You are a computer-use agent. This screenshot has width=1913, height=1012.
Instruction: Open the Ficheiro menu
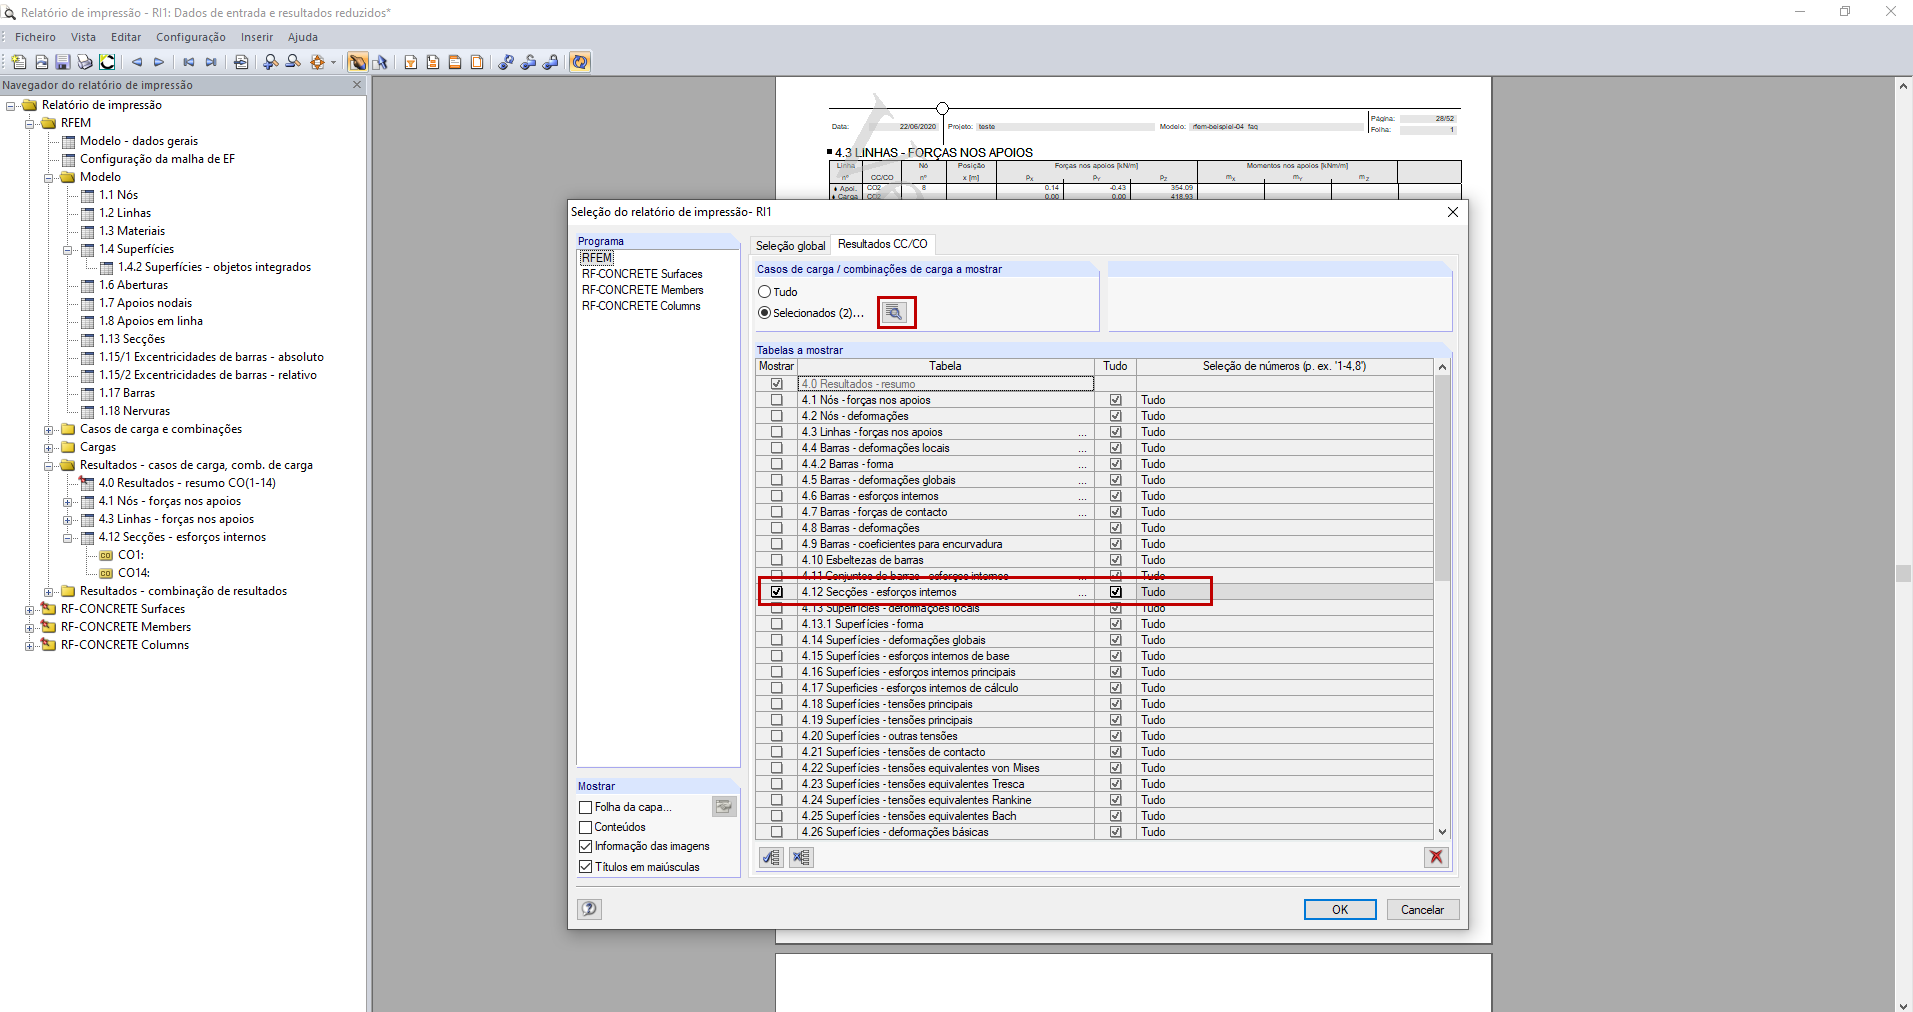(x=35, y=37)
